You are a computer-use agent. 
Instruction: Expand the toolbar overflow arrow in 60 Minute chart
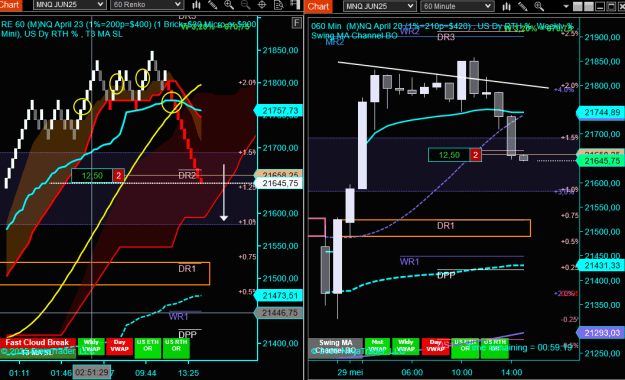pos(566,6)
